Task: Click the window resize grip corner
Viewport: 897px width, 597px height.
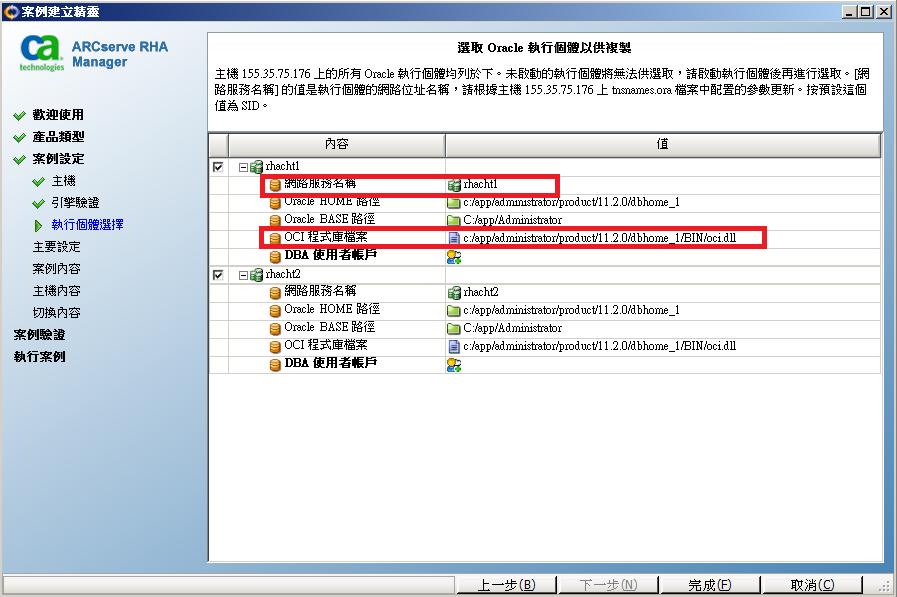Action: pos(886,586)
